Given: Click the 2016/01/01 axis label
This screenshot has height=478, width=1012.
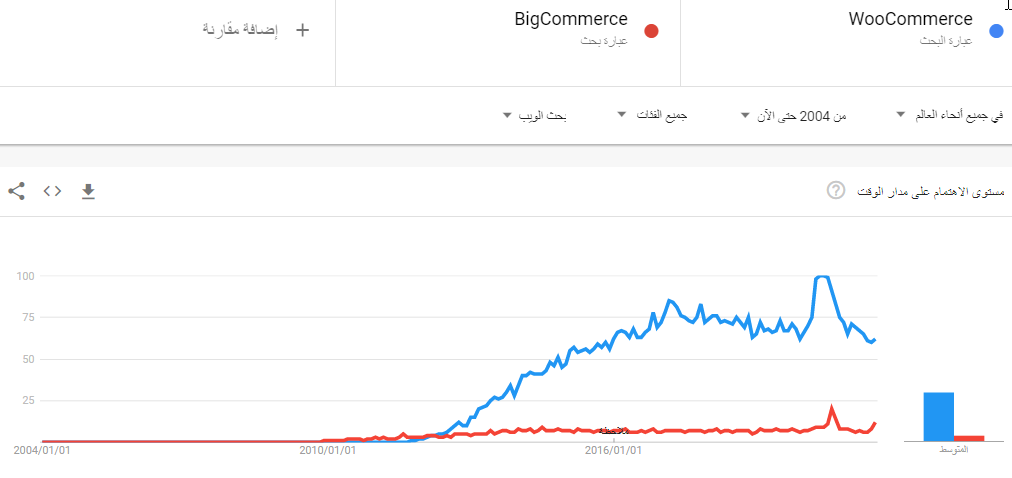Looking at the screenshot, I should click(613, 450).
